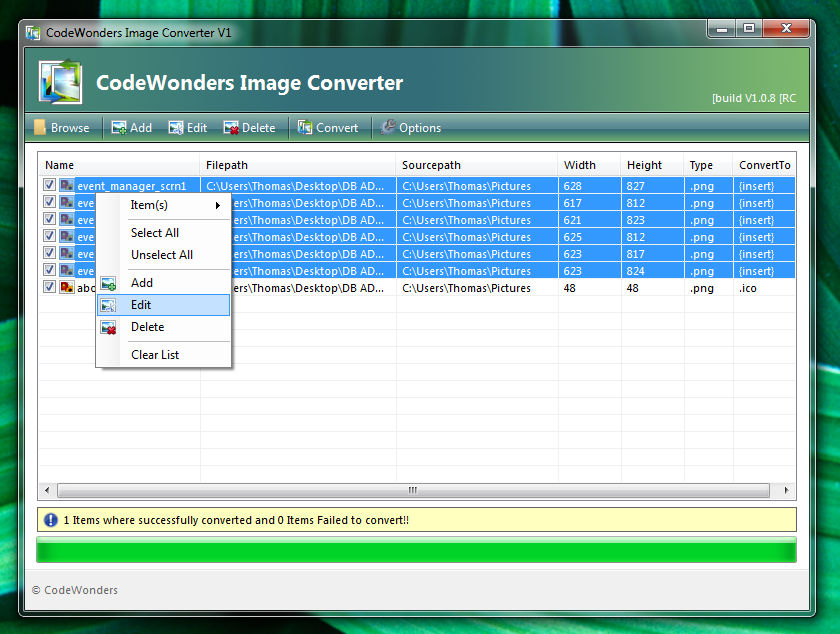This screenshot has width=840, height=634.
Task: Click the right scroll arrow of the list
Action: click(x=789, y=490)
